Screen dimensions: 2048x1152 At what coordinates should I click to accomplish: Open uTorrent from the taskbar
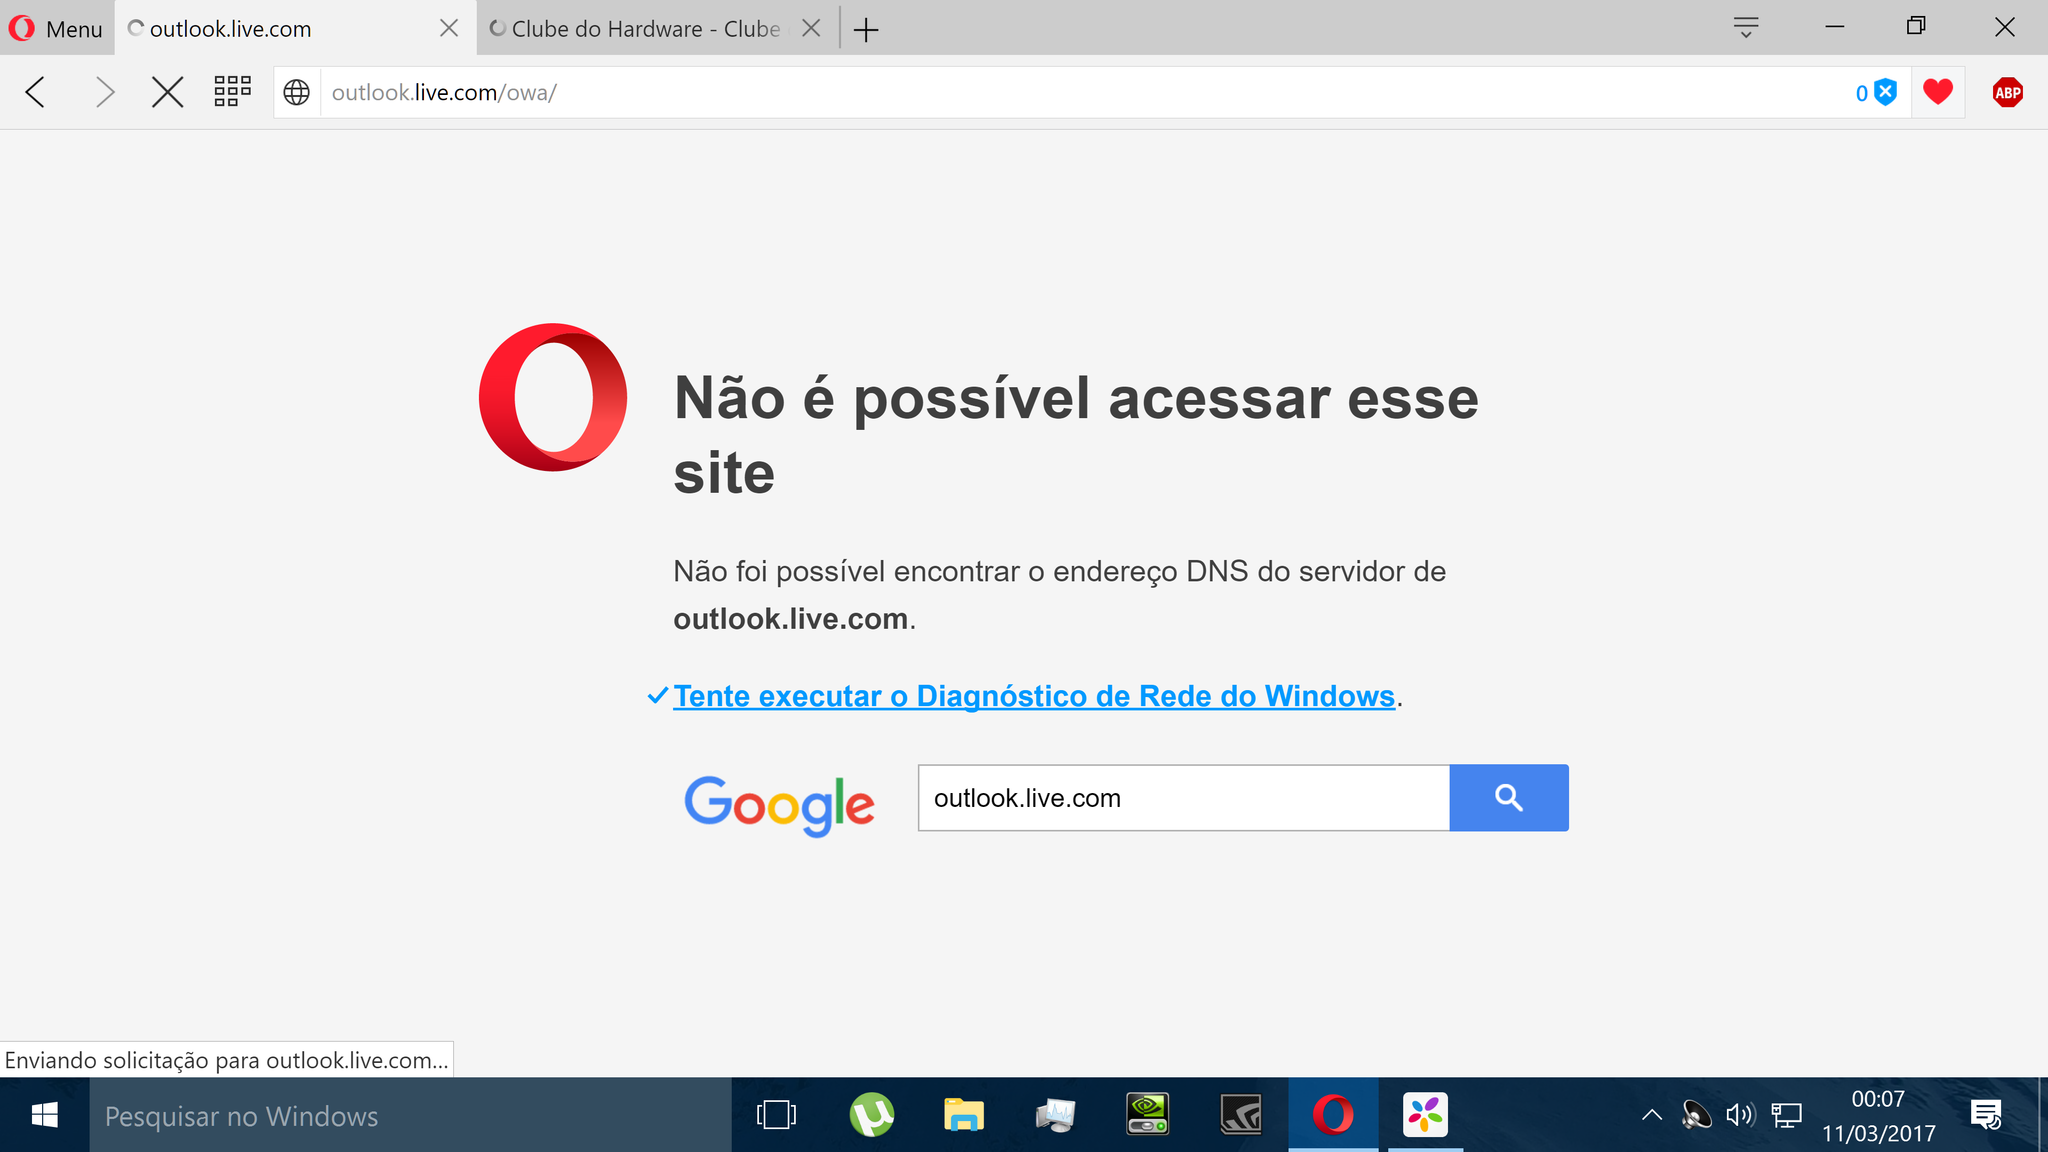(871, 1115)
